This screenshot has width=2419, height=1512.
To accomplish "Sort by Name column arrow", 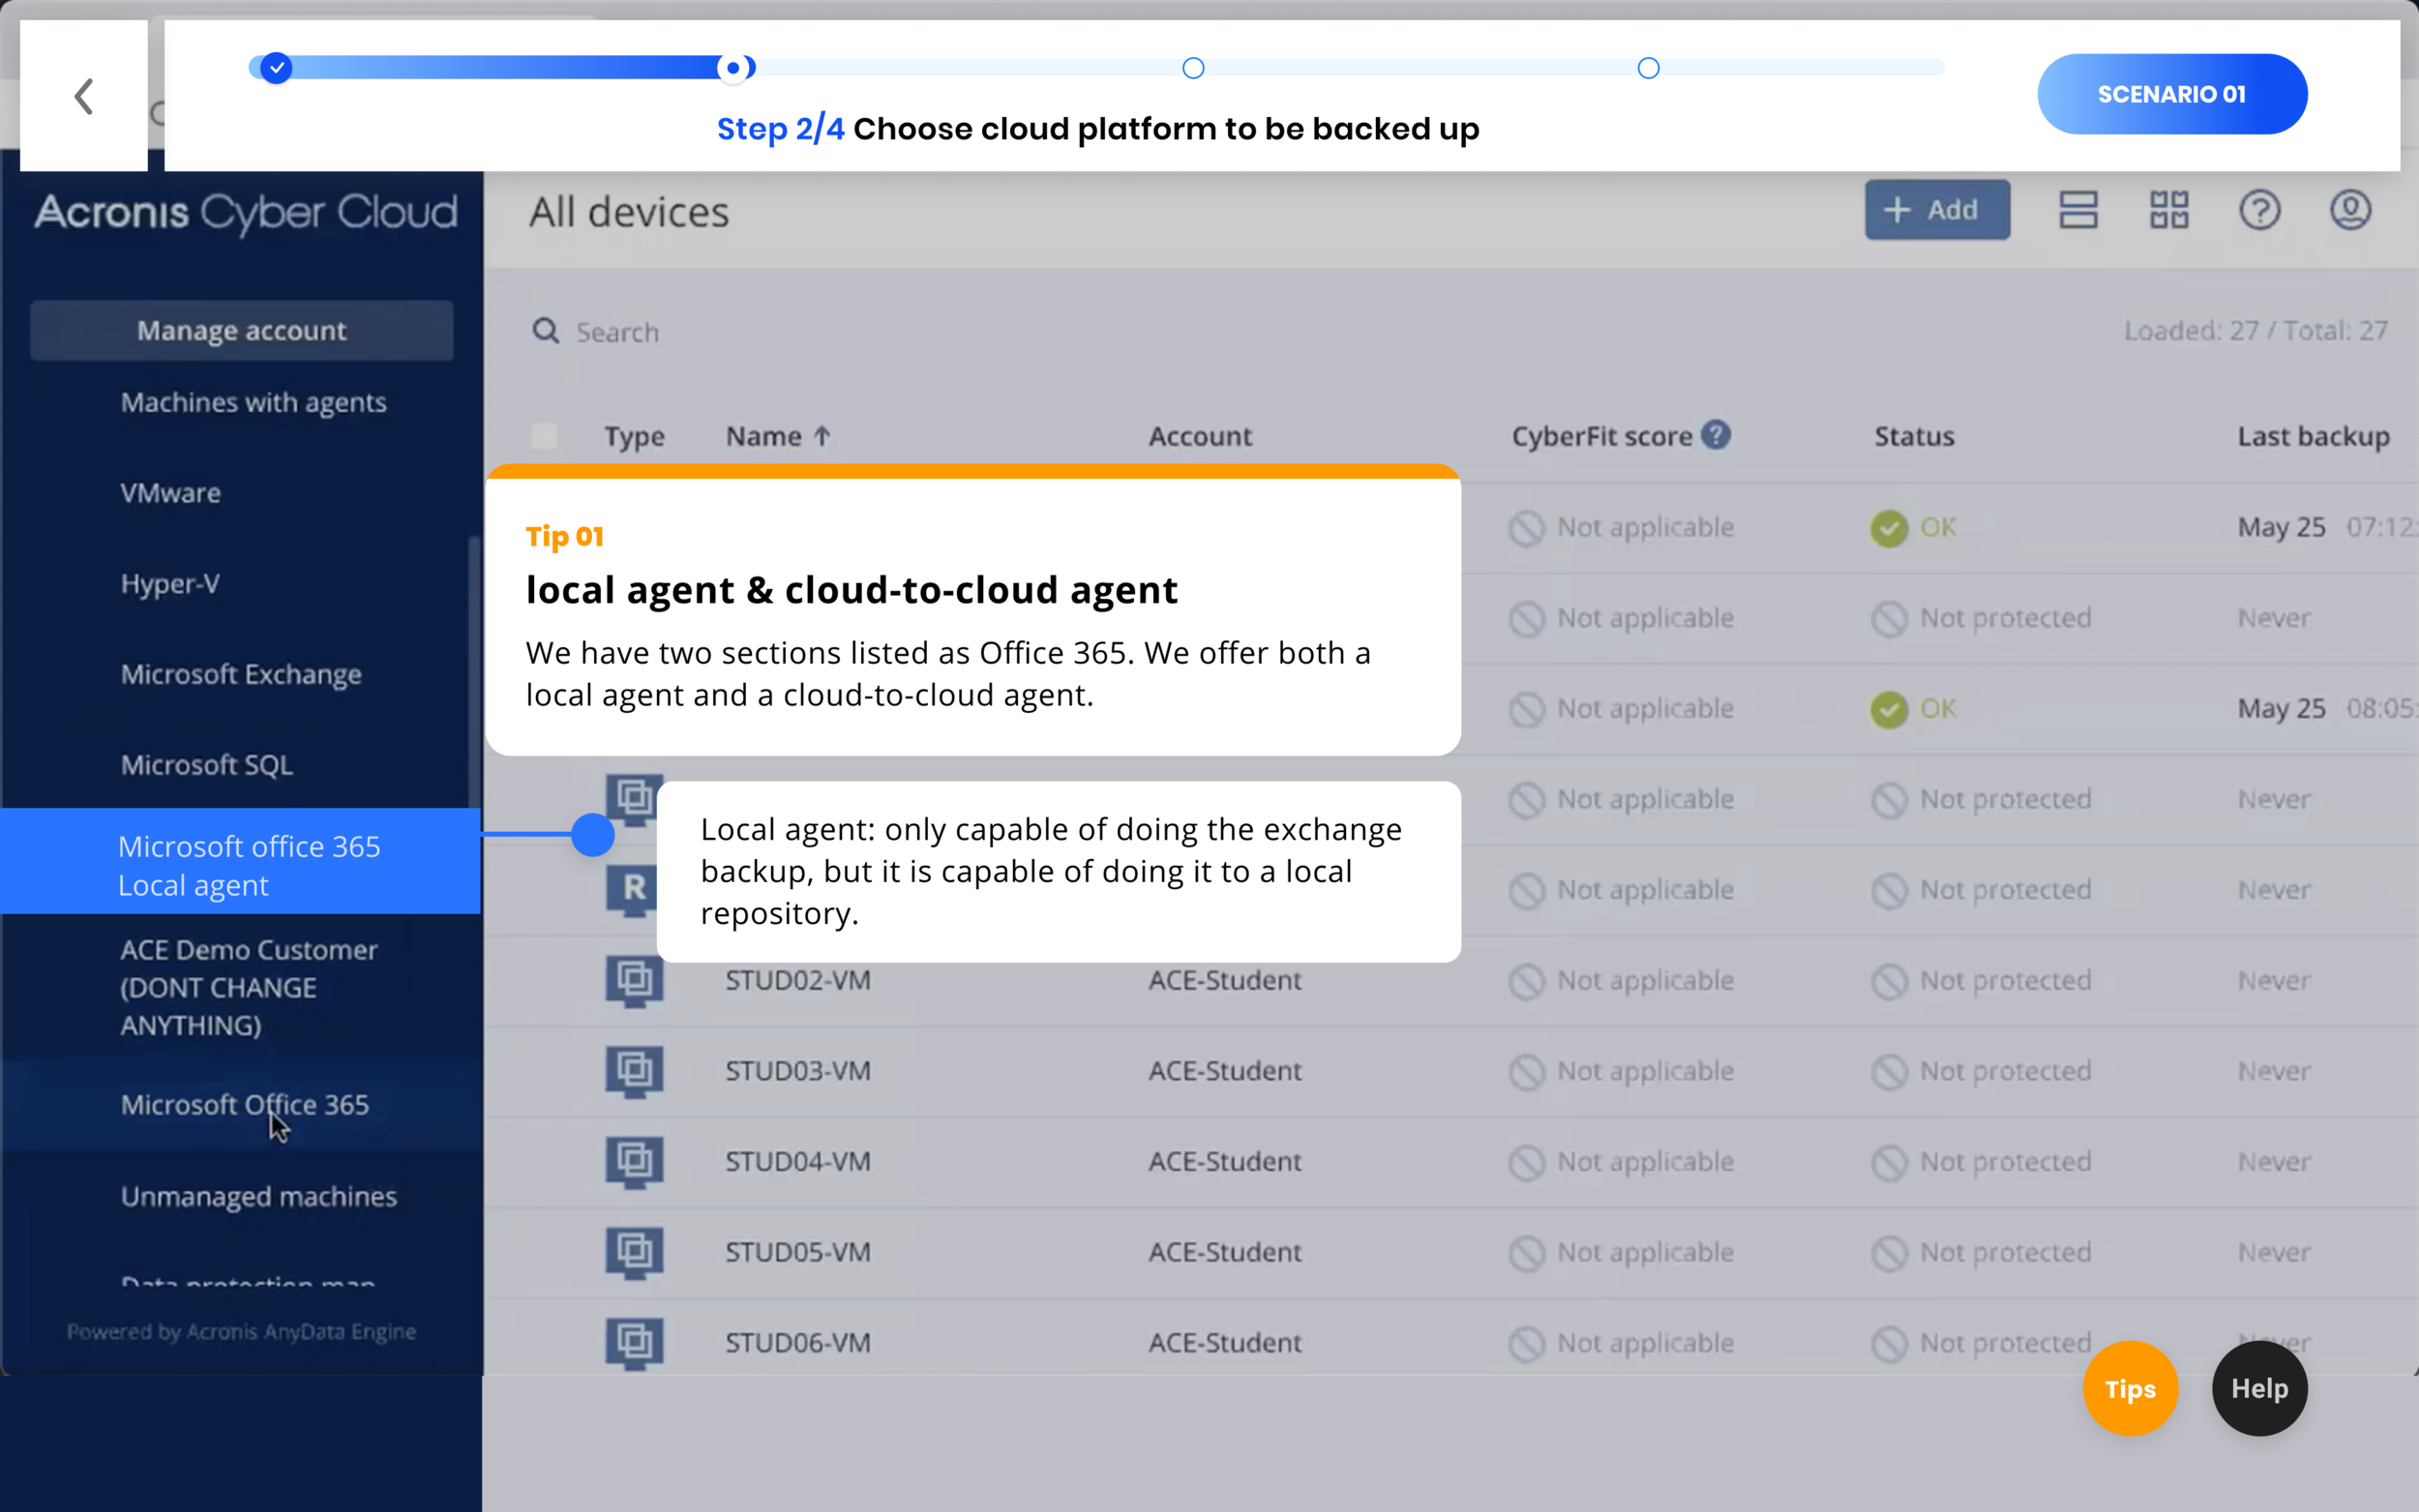I will point(822,436).
